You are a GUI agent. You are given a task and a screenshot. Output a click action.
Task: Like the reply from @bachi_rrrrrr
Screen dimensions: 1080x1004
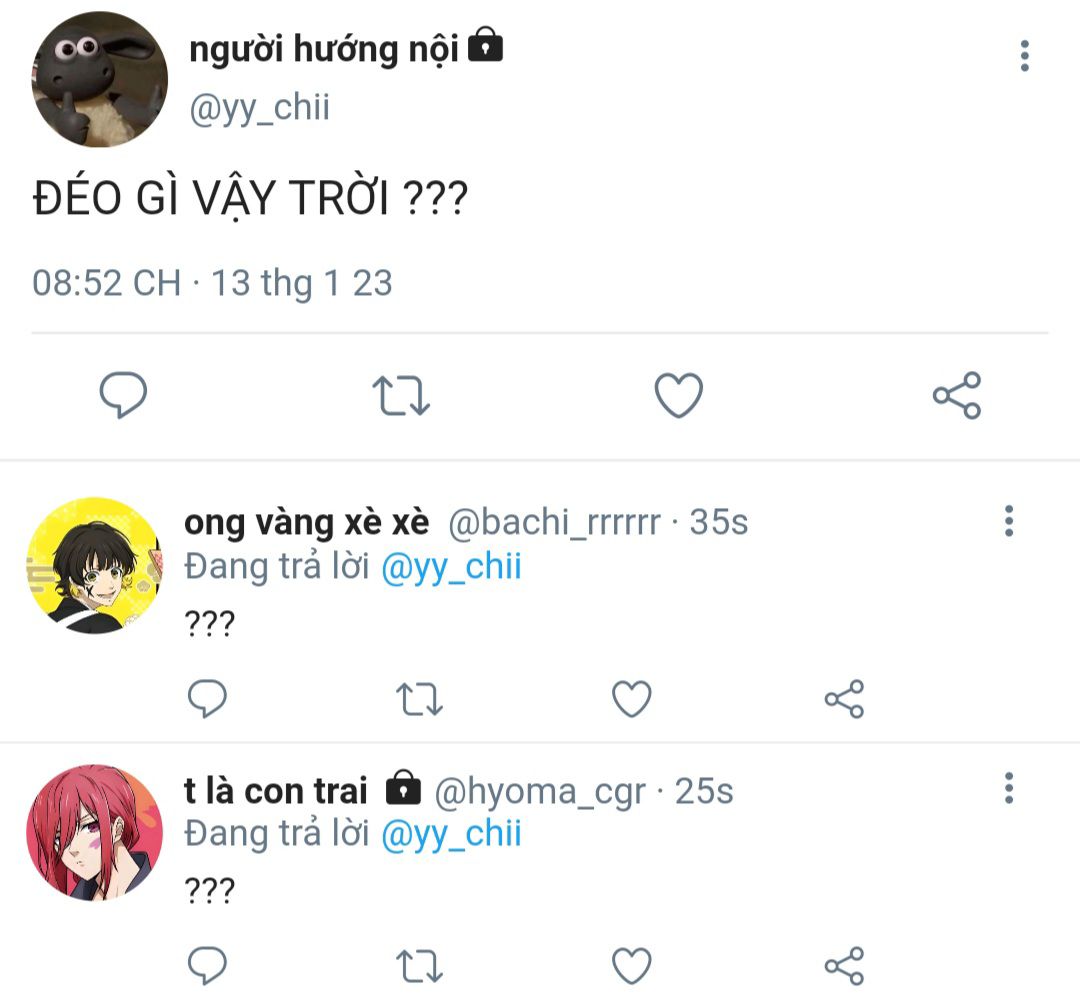pos(632,698)
